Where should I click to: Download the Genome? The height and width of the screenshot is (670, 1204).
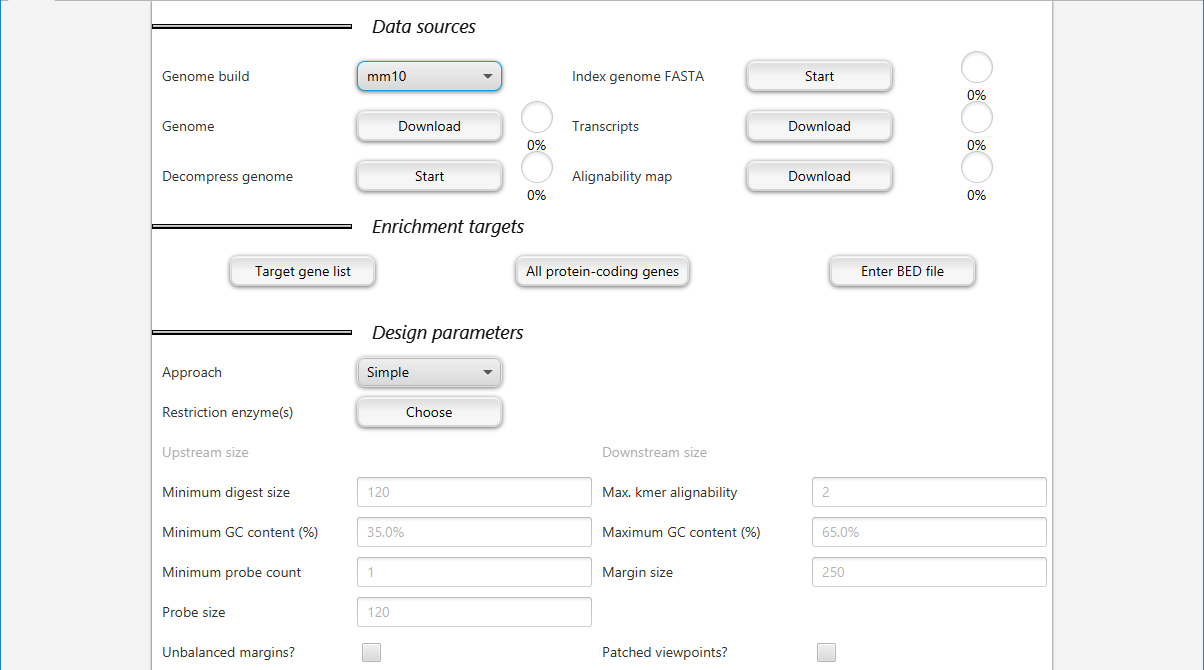(429, 126)
